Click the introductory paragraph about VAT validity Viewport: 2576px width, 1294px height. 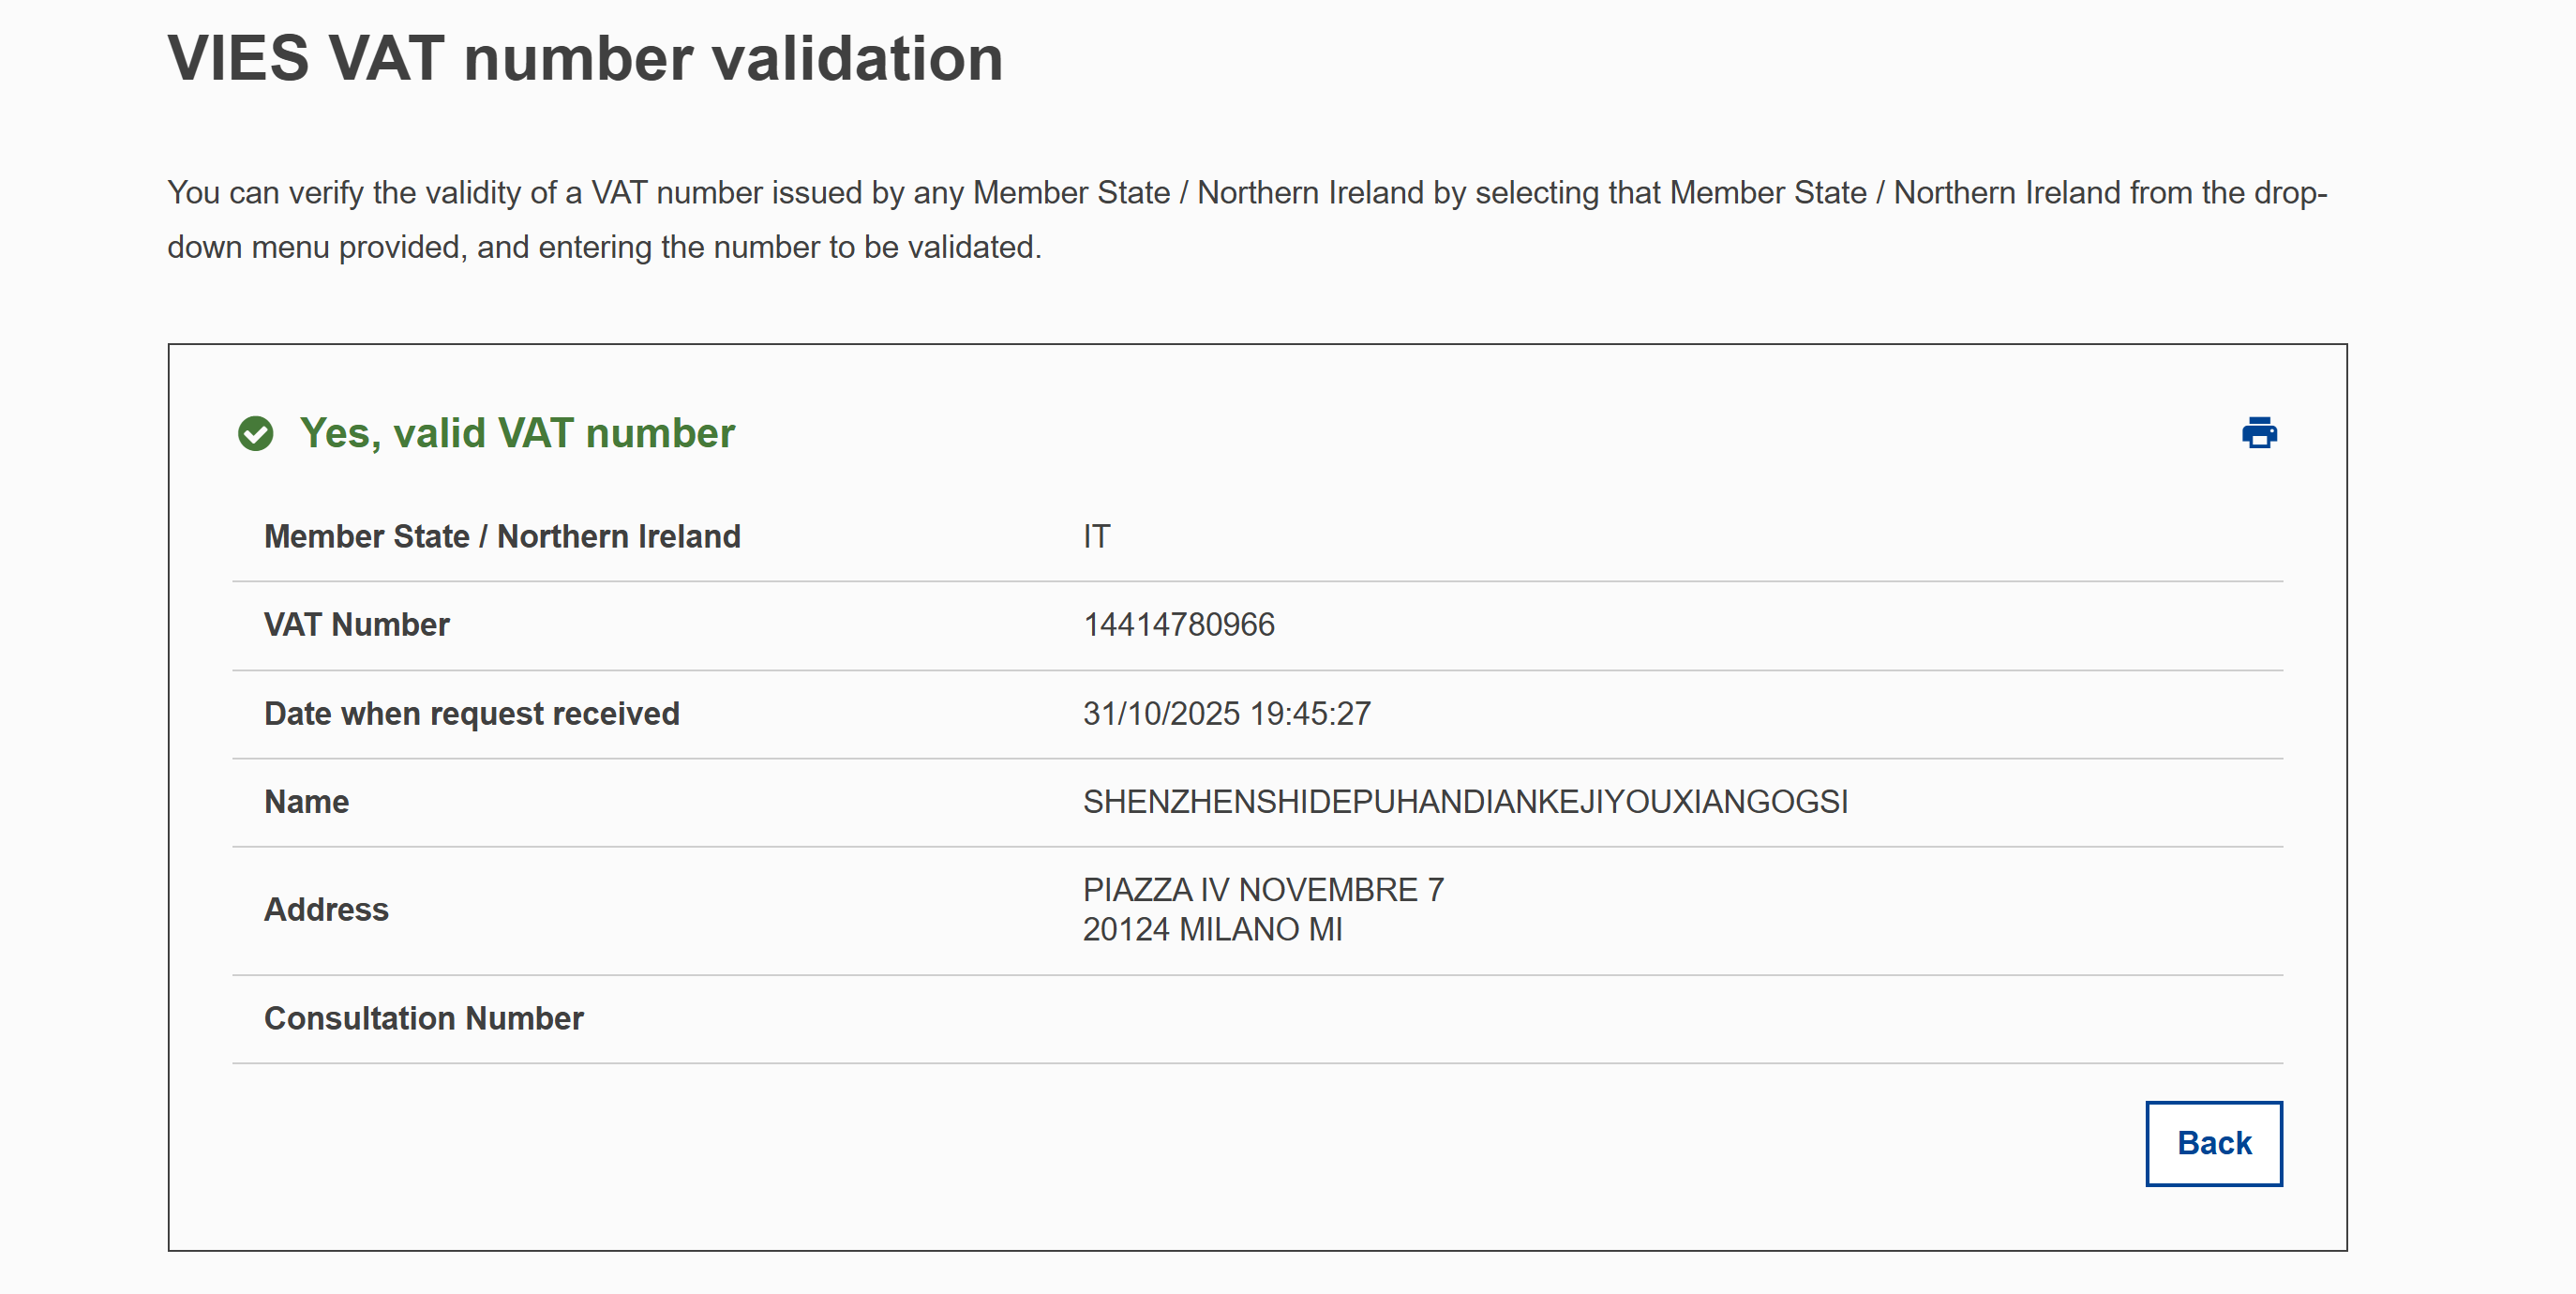pos(1246,193)
